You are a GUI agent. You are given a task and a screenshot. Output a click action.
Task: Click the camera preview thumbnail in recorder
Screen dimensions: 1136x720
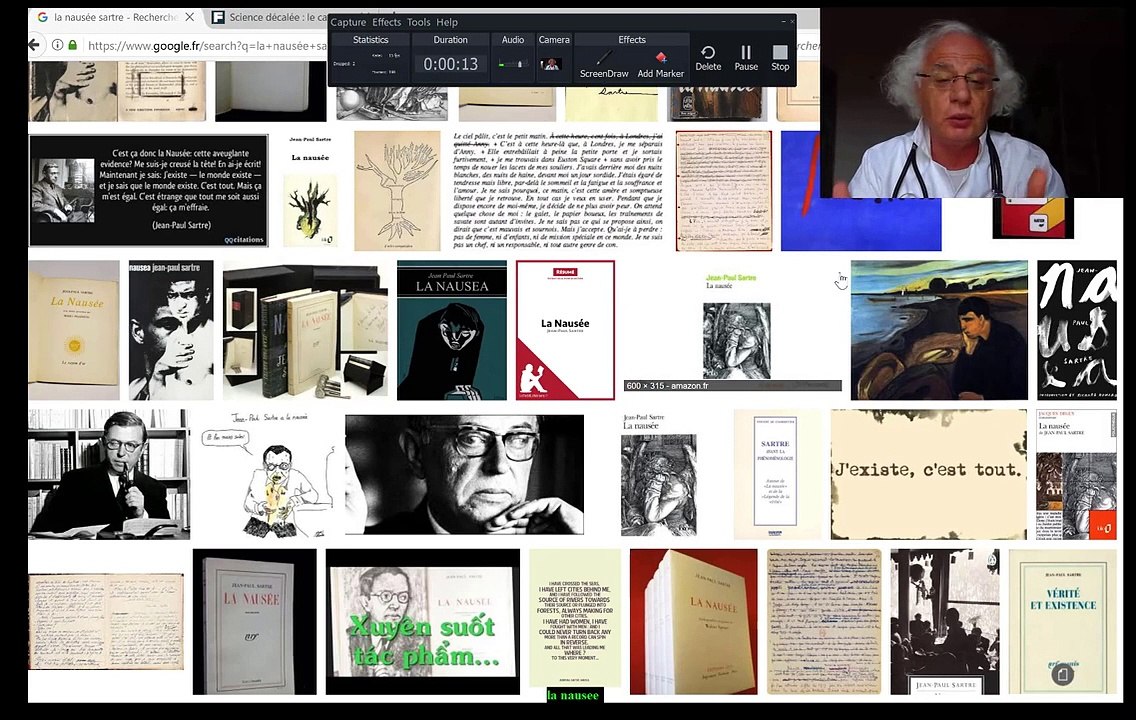point(551,64)
